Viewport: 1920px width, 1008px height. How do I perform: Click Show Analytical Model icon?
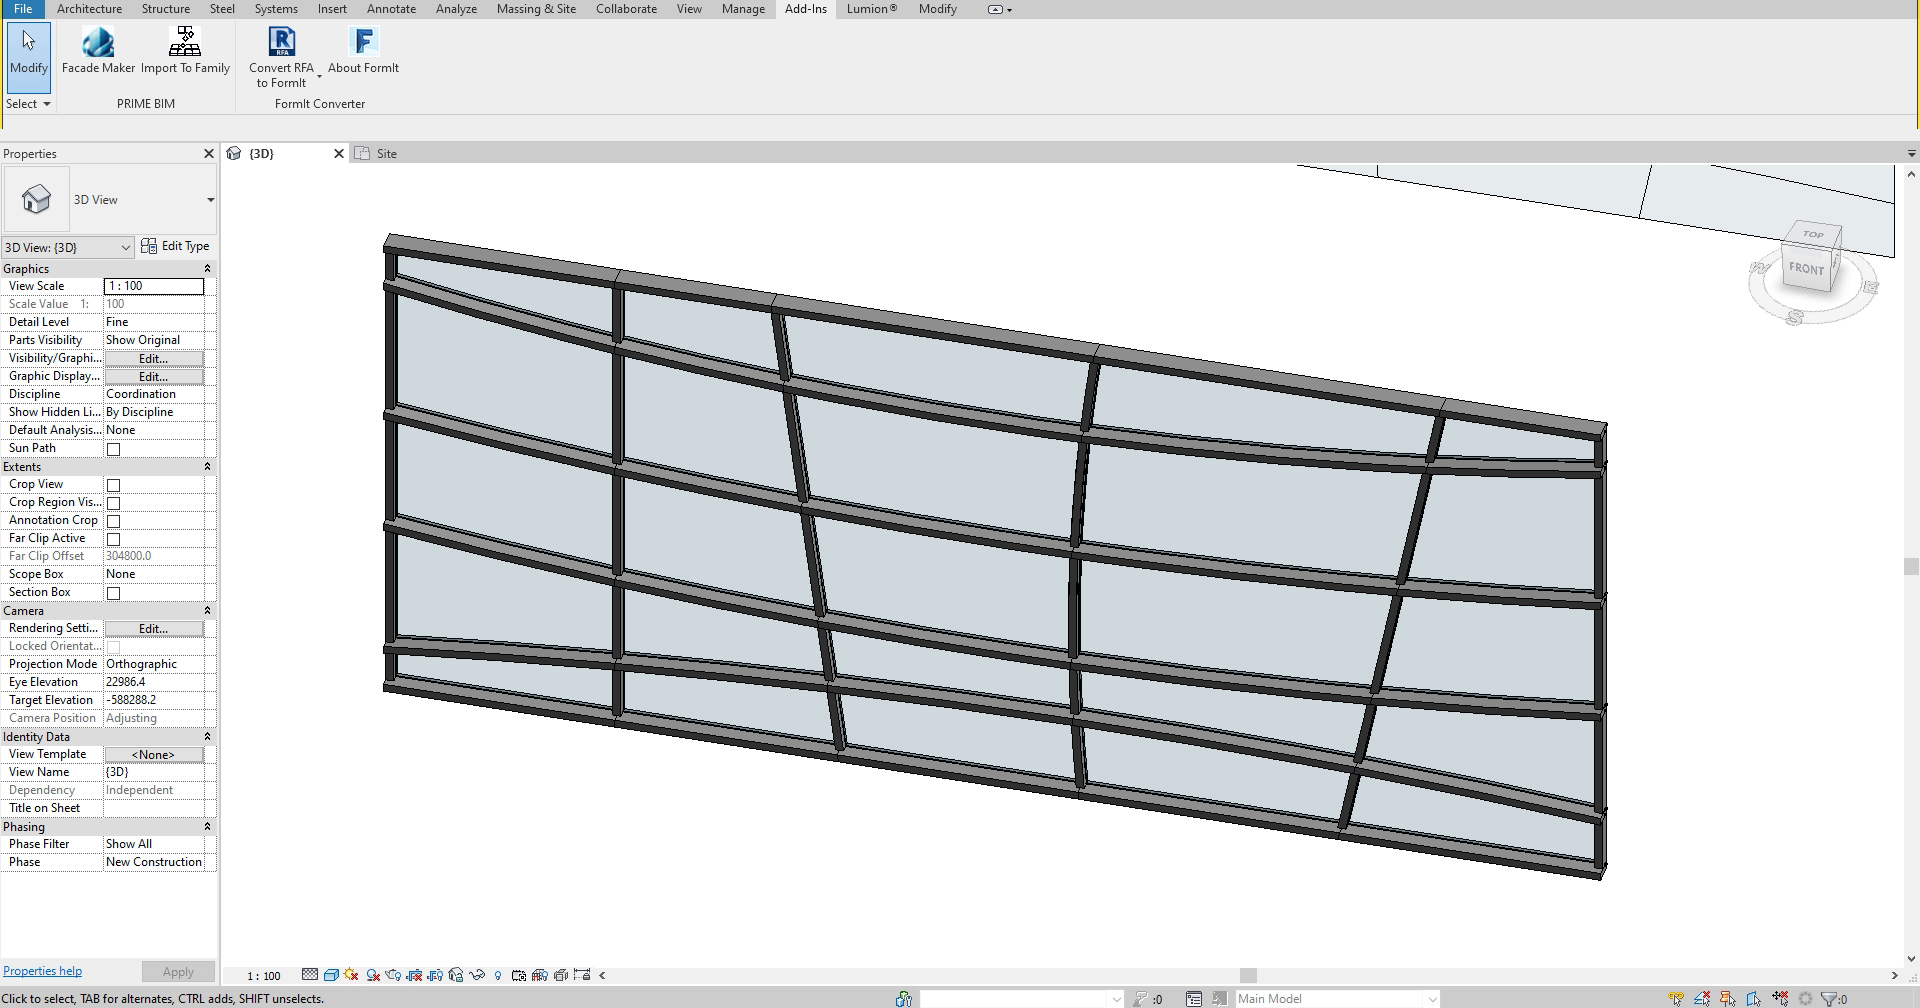(x=540, y=975)
